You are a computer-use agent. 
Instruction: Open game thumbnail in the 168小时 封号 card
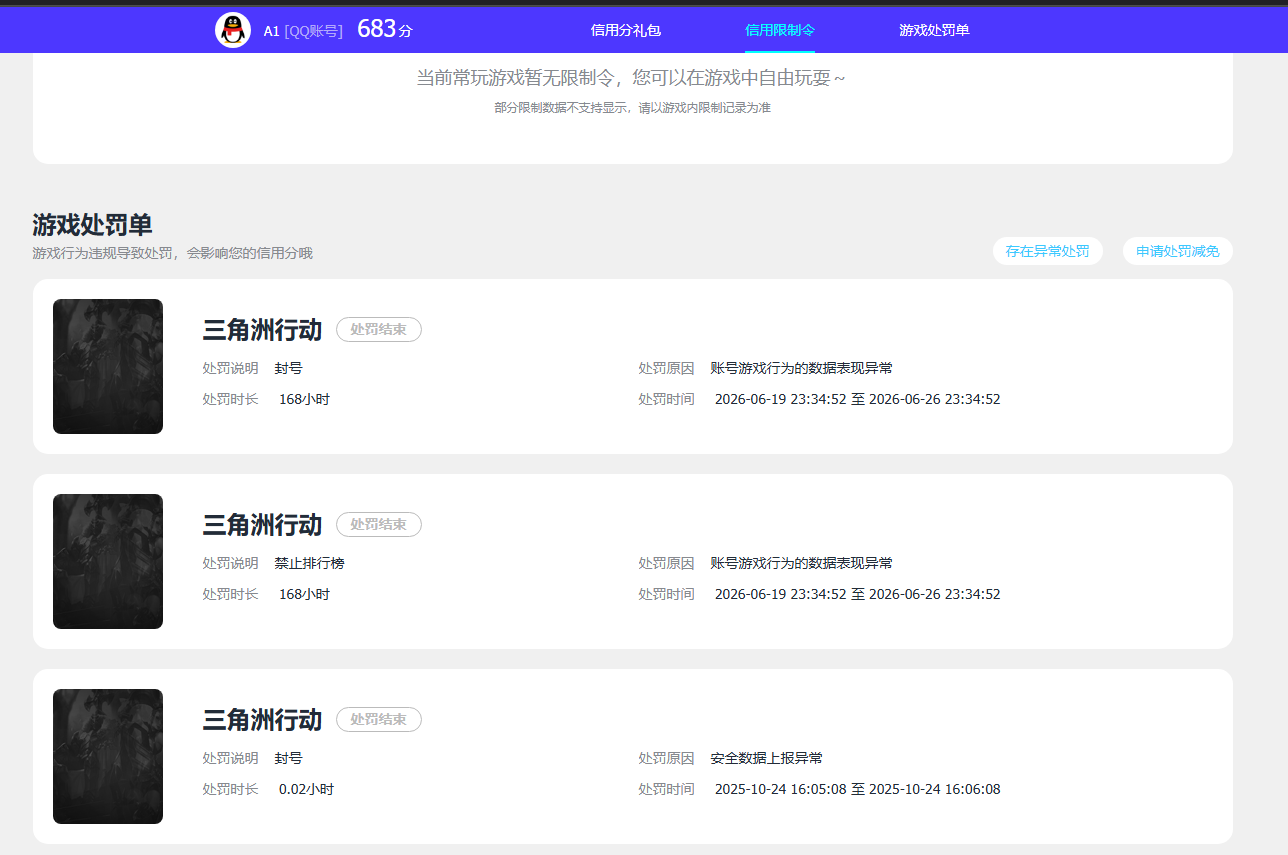(108, 366)
